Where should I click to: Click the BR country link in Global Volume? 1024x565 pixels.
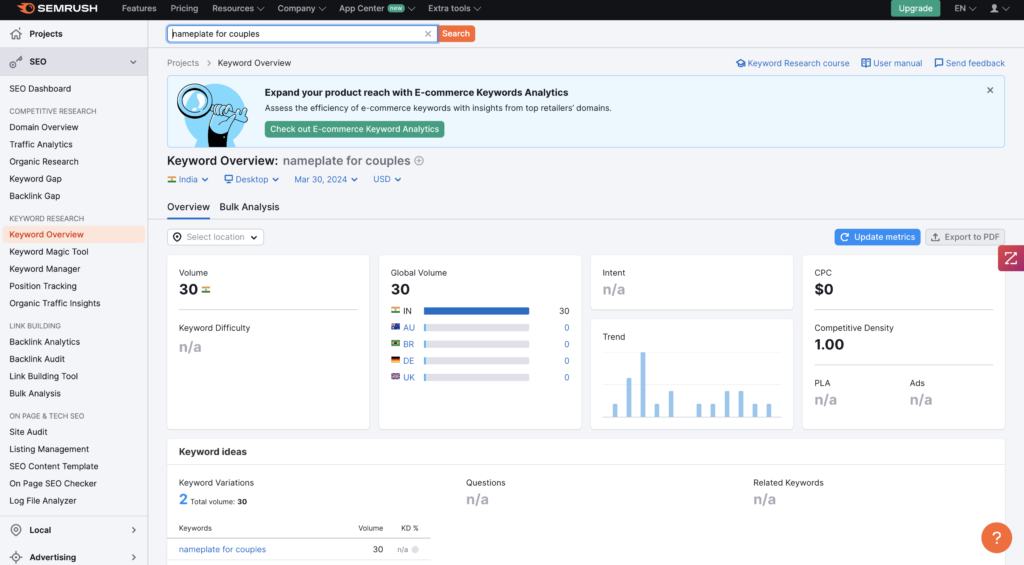[409, 344]
